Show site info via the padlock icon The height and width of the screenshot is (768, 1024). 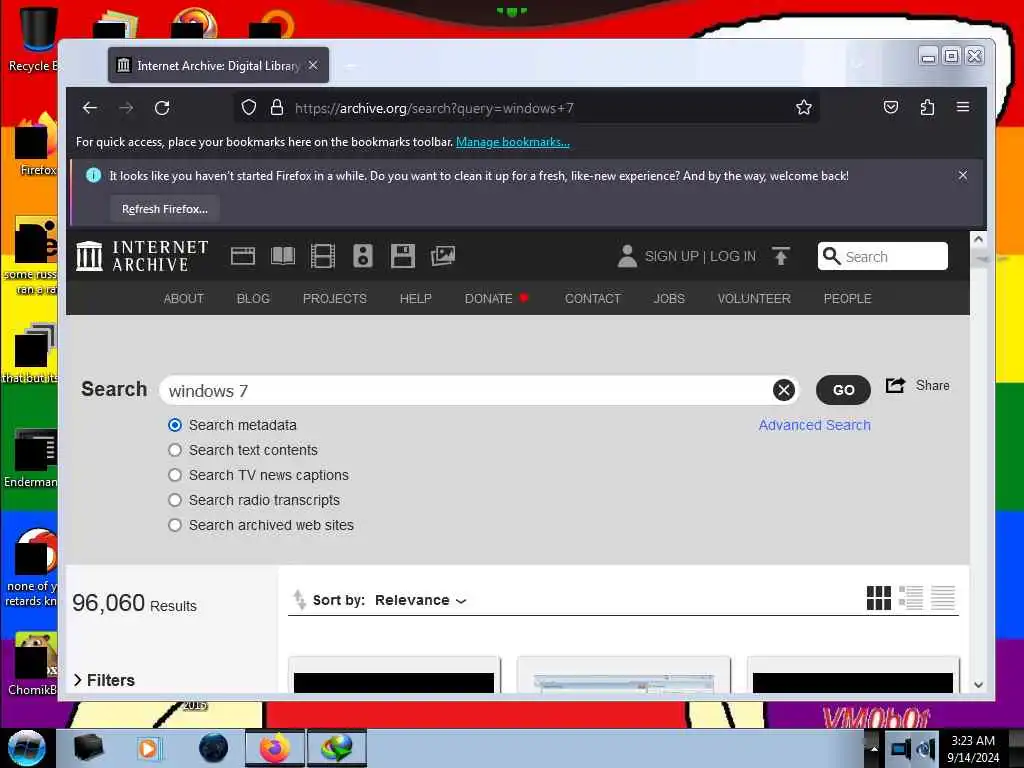(277, 107)
